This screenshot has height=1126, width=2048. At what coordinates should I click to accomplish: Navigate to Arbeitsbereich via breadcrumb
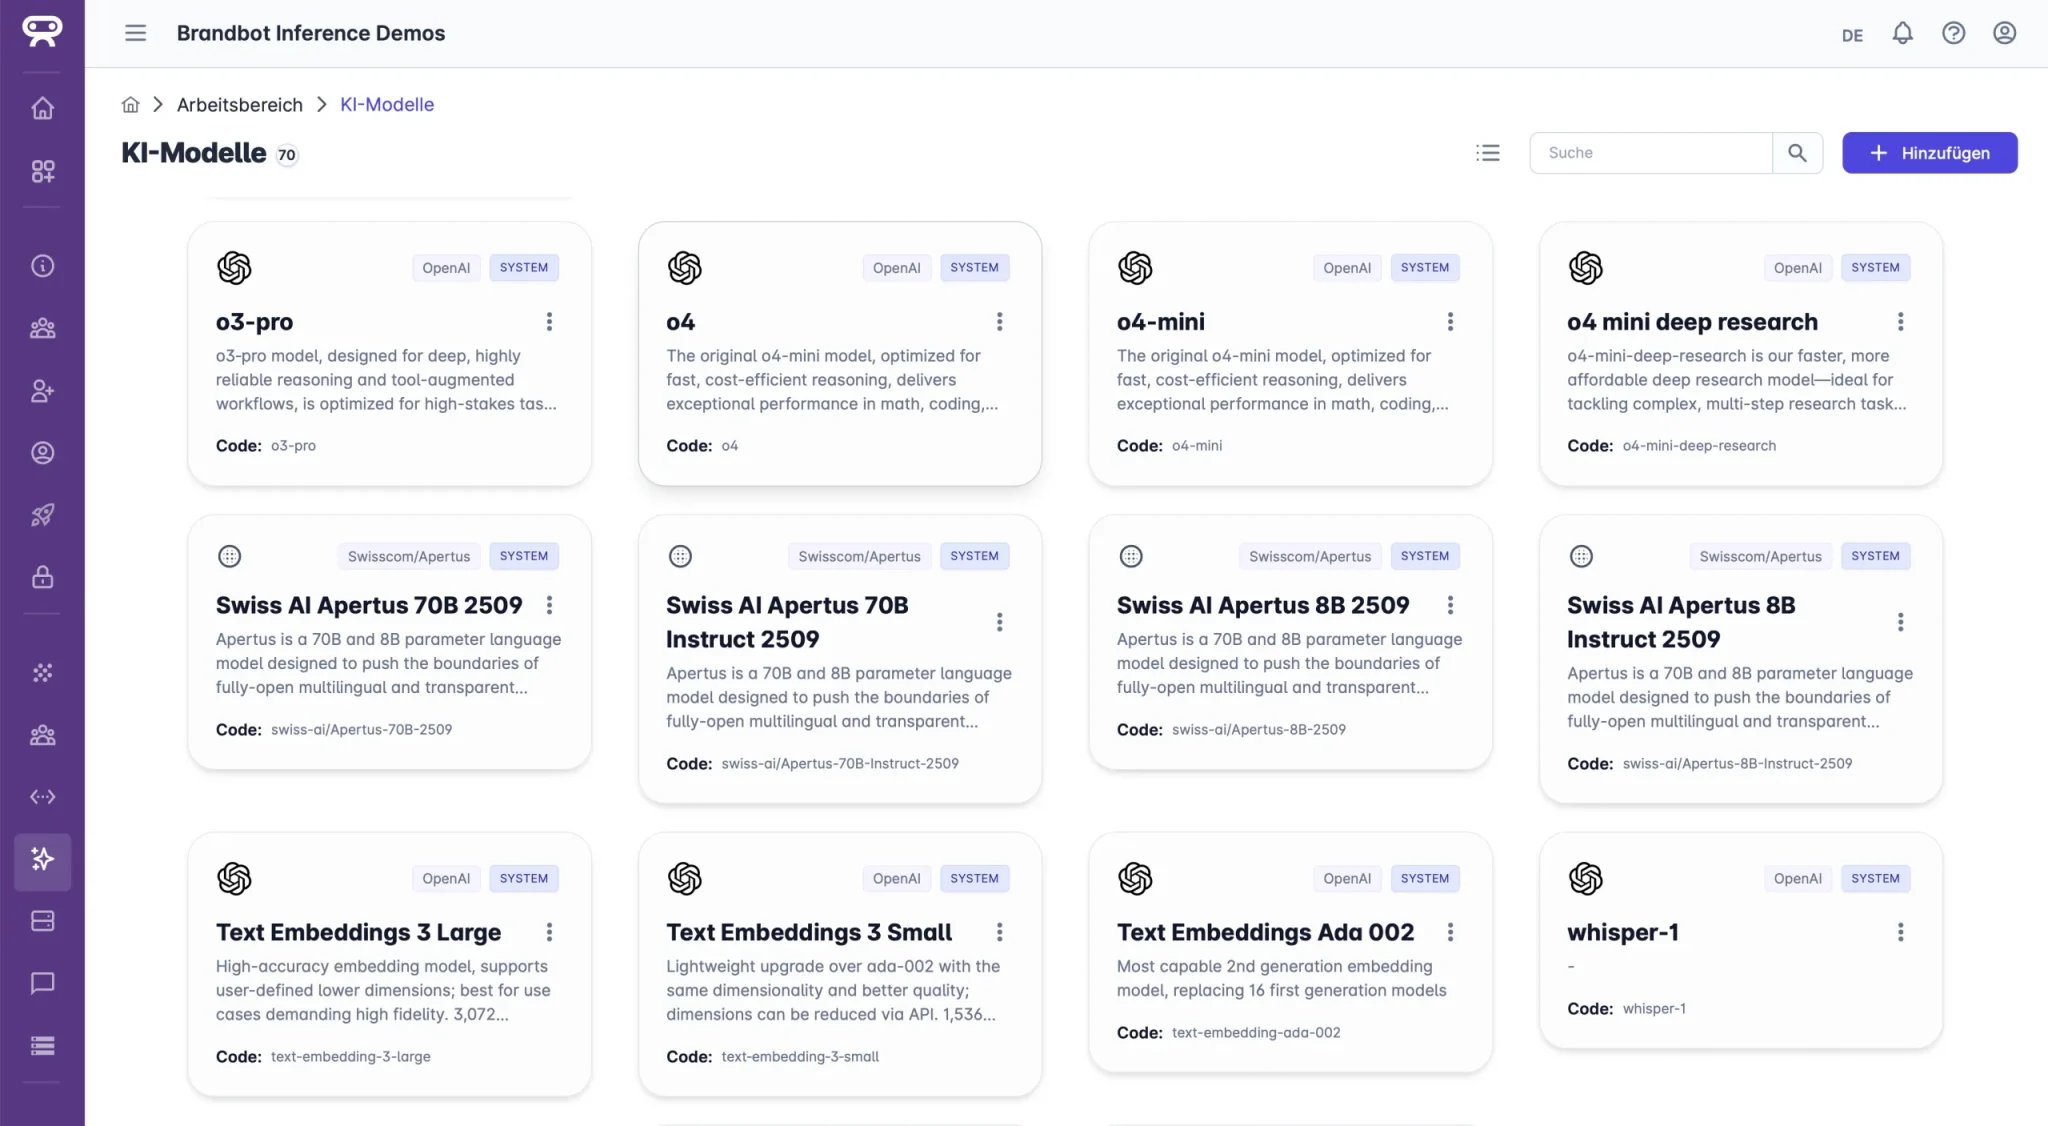(x=239, y=104)
